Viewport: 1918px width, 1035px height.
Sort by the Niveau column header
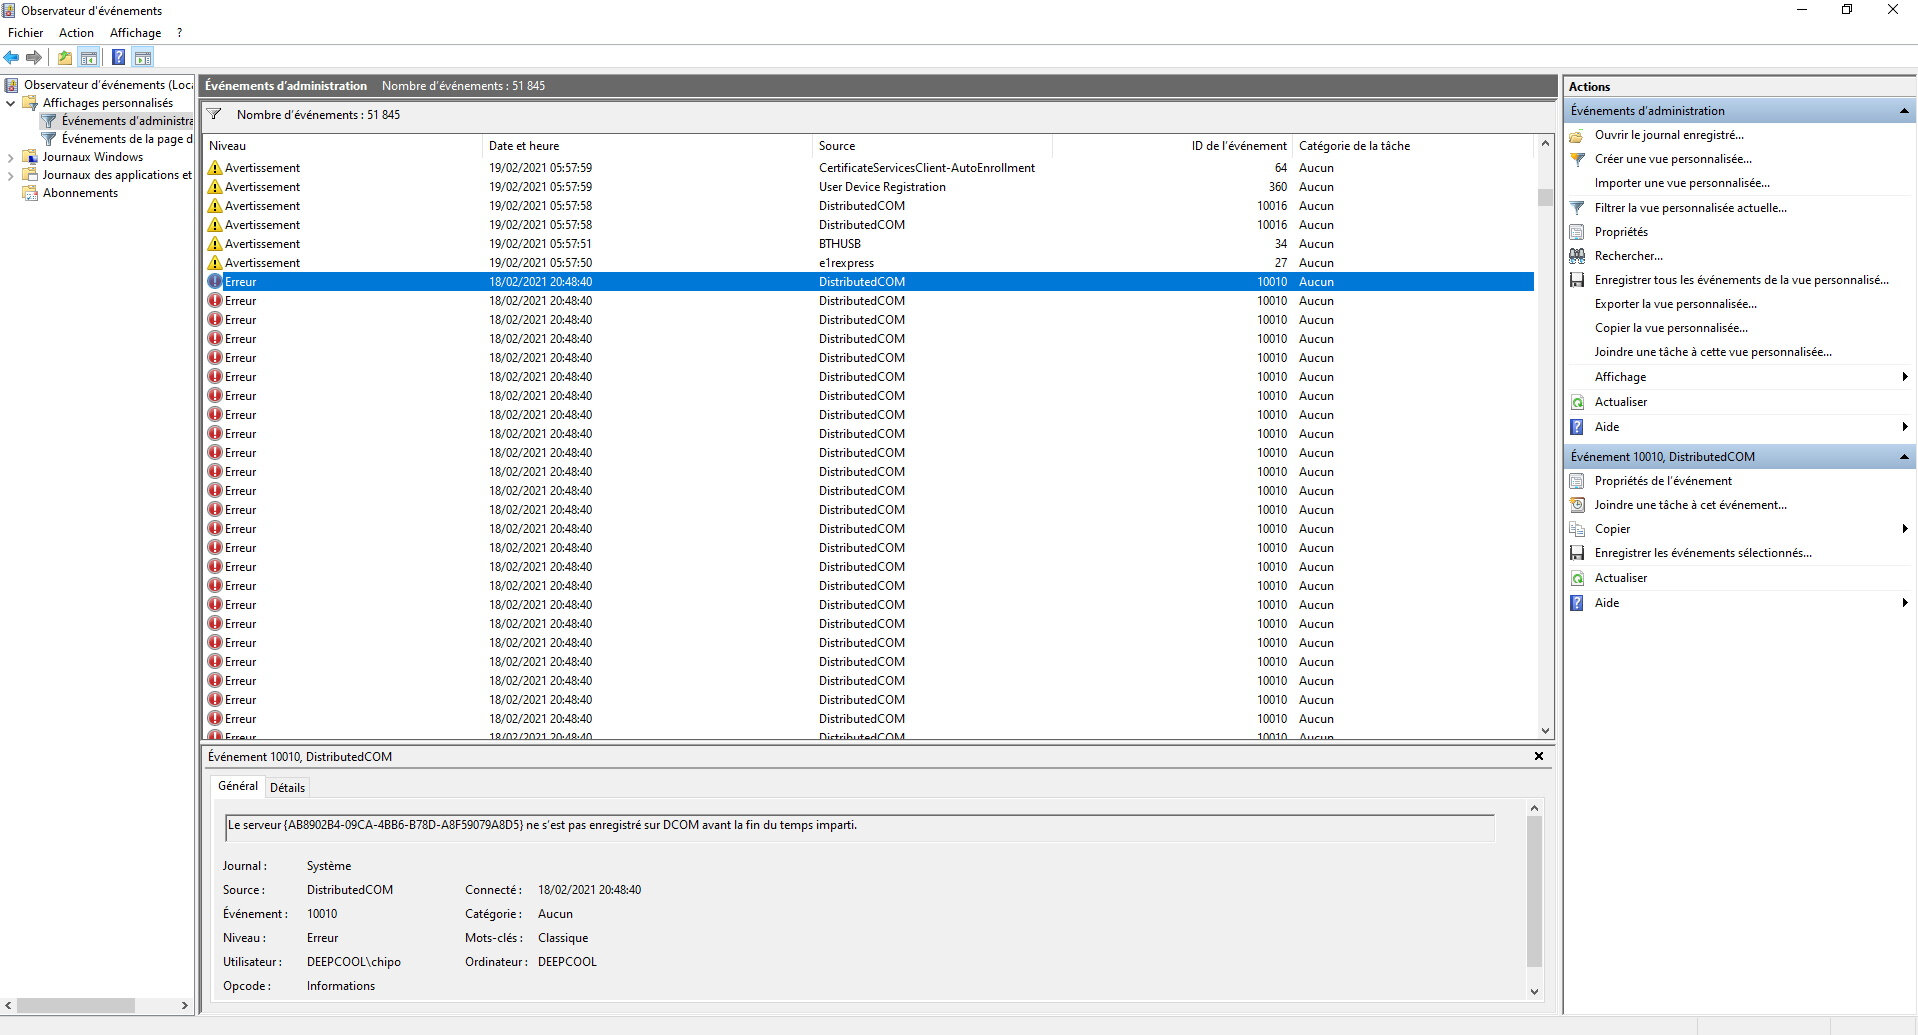pos(343,146)
